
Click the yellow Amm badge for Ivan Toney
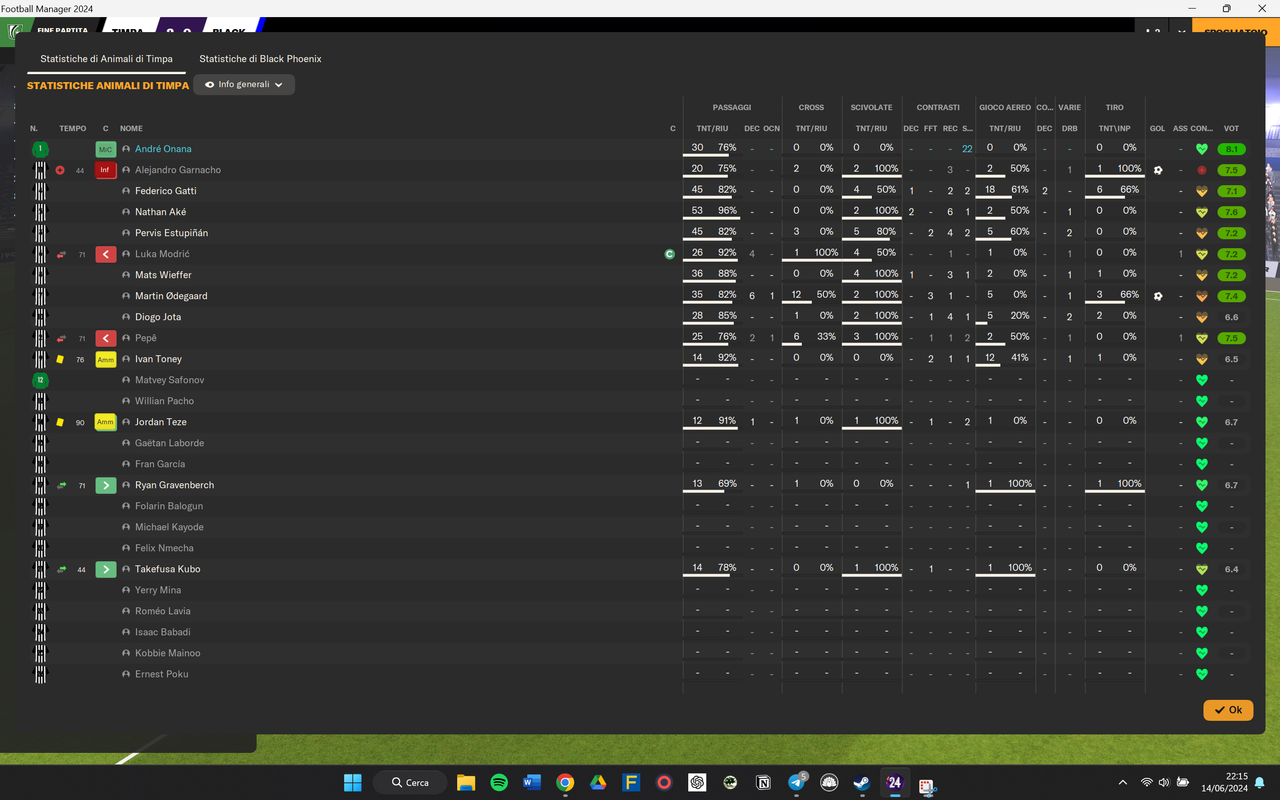[x=105, y=359]
